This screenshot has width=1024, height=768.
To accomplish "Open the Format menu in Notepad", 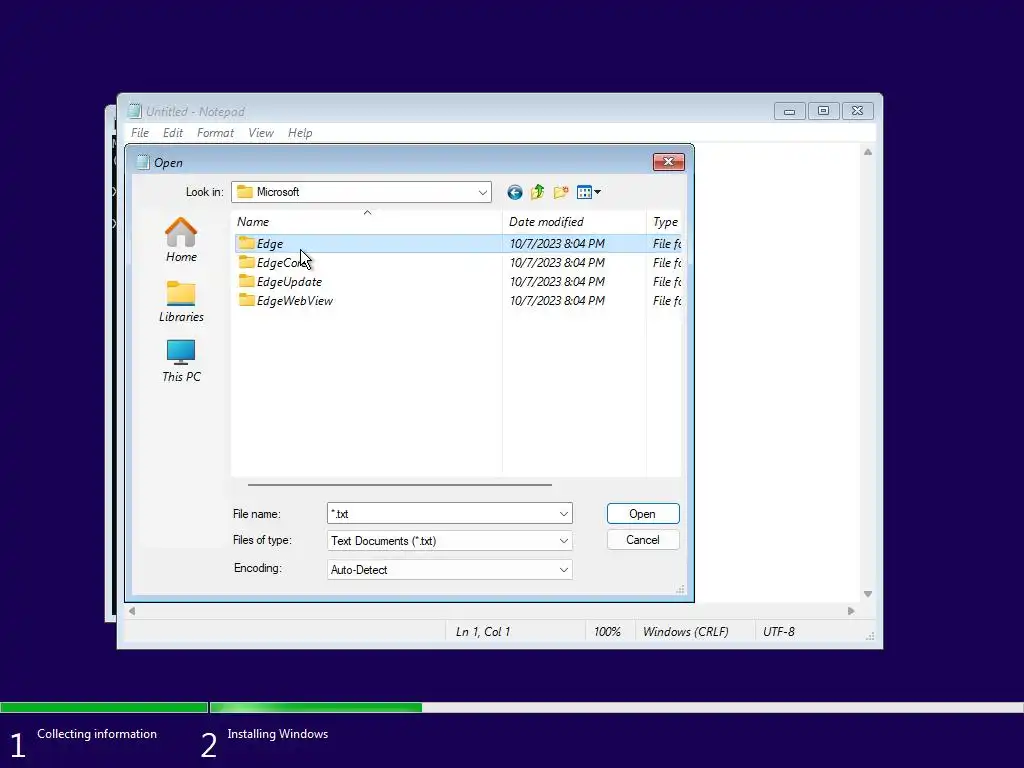I will tap(215, 133).
